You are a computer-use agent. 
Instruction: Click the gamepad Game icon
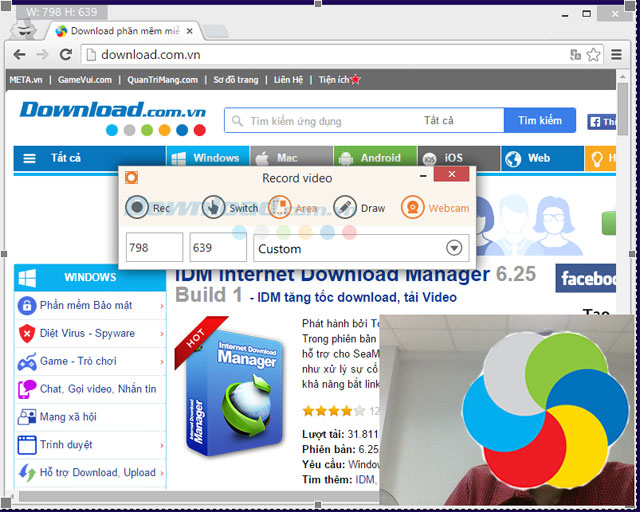[27, 361]
